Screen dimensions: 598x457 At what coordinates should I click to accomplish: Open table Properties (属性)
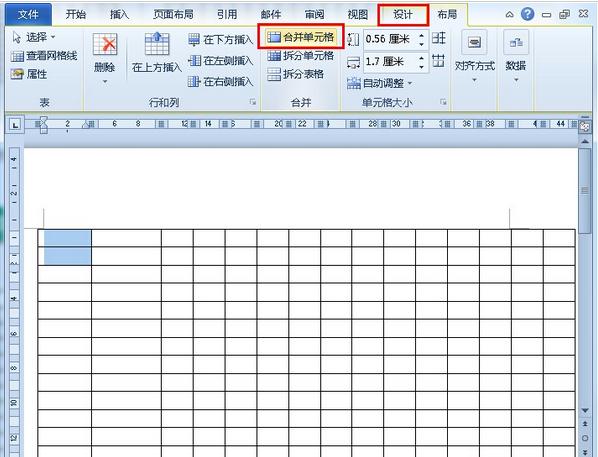point(29,74)
